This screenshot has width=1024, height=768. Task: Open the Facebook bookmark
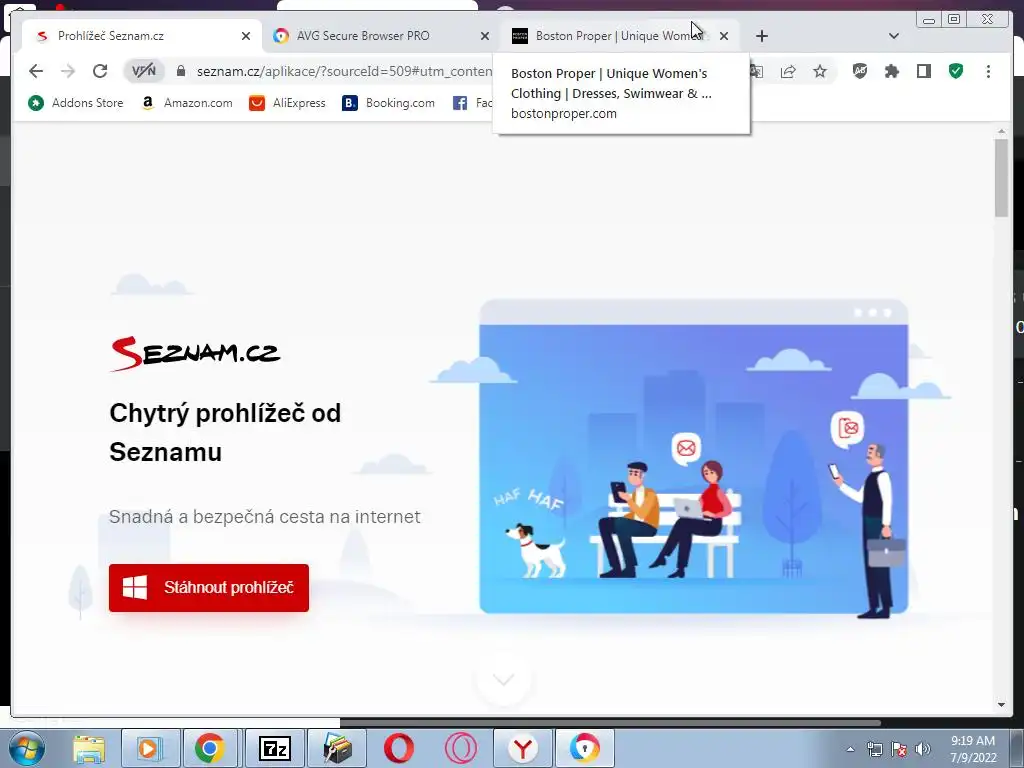(473, 103)
